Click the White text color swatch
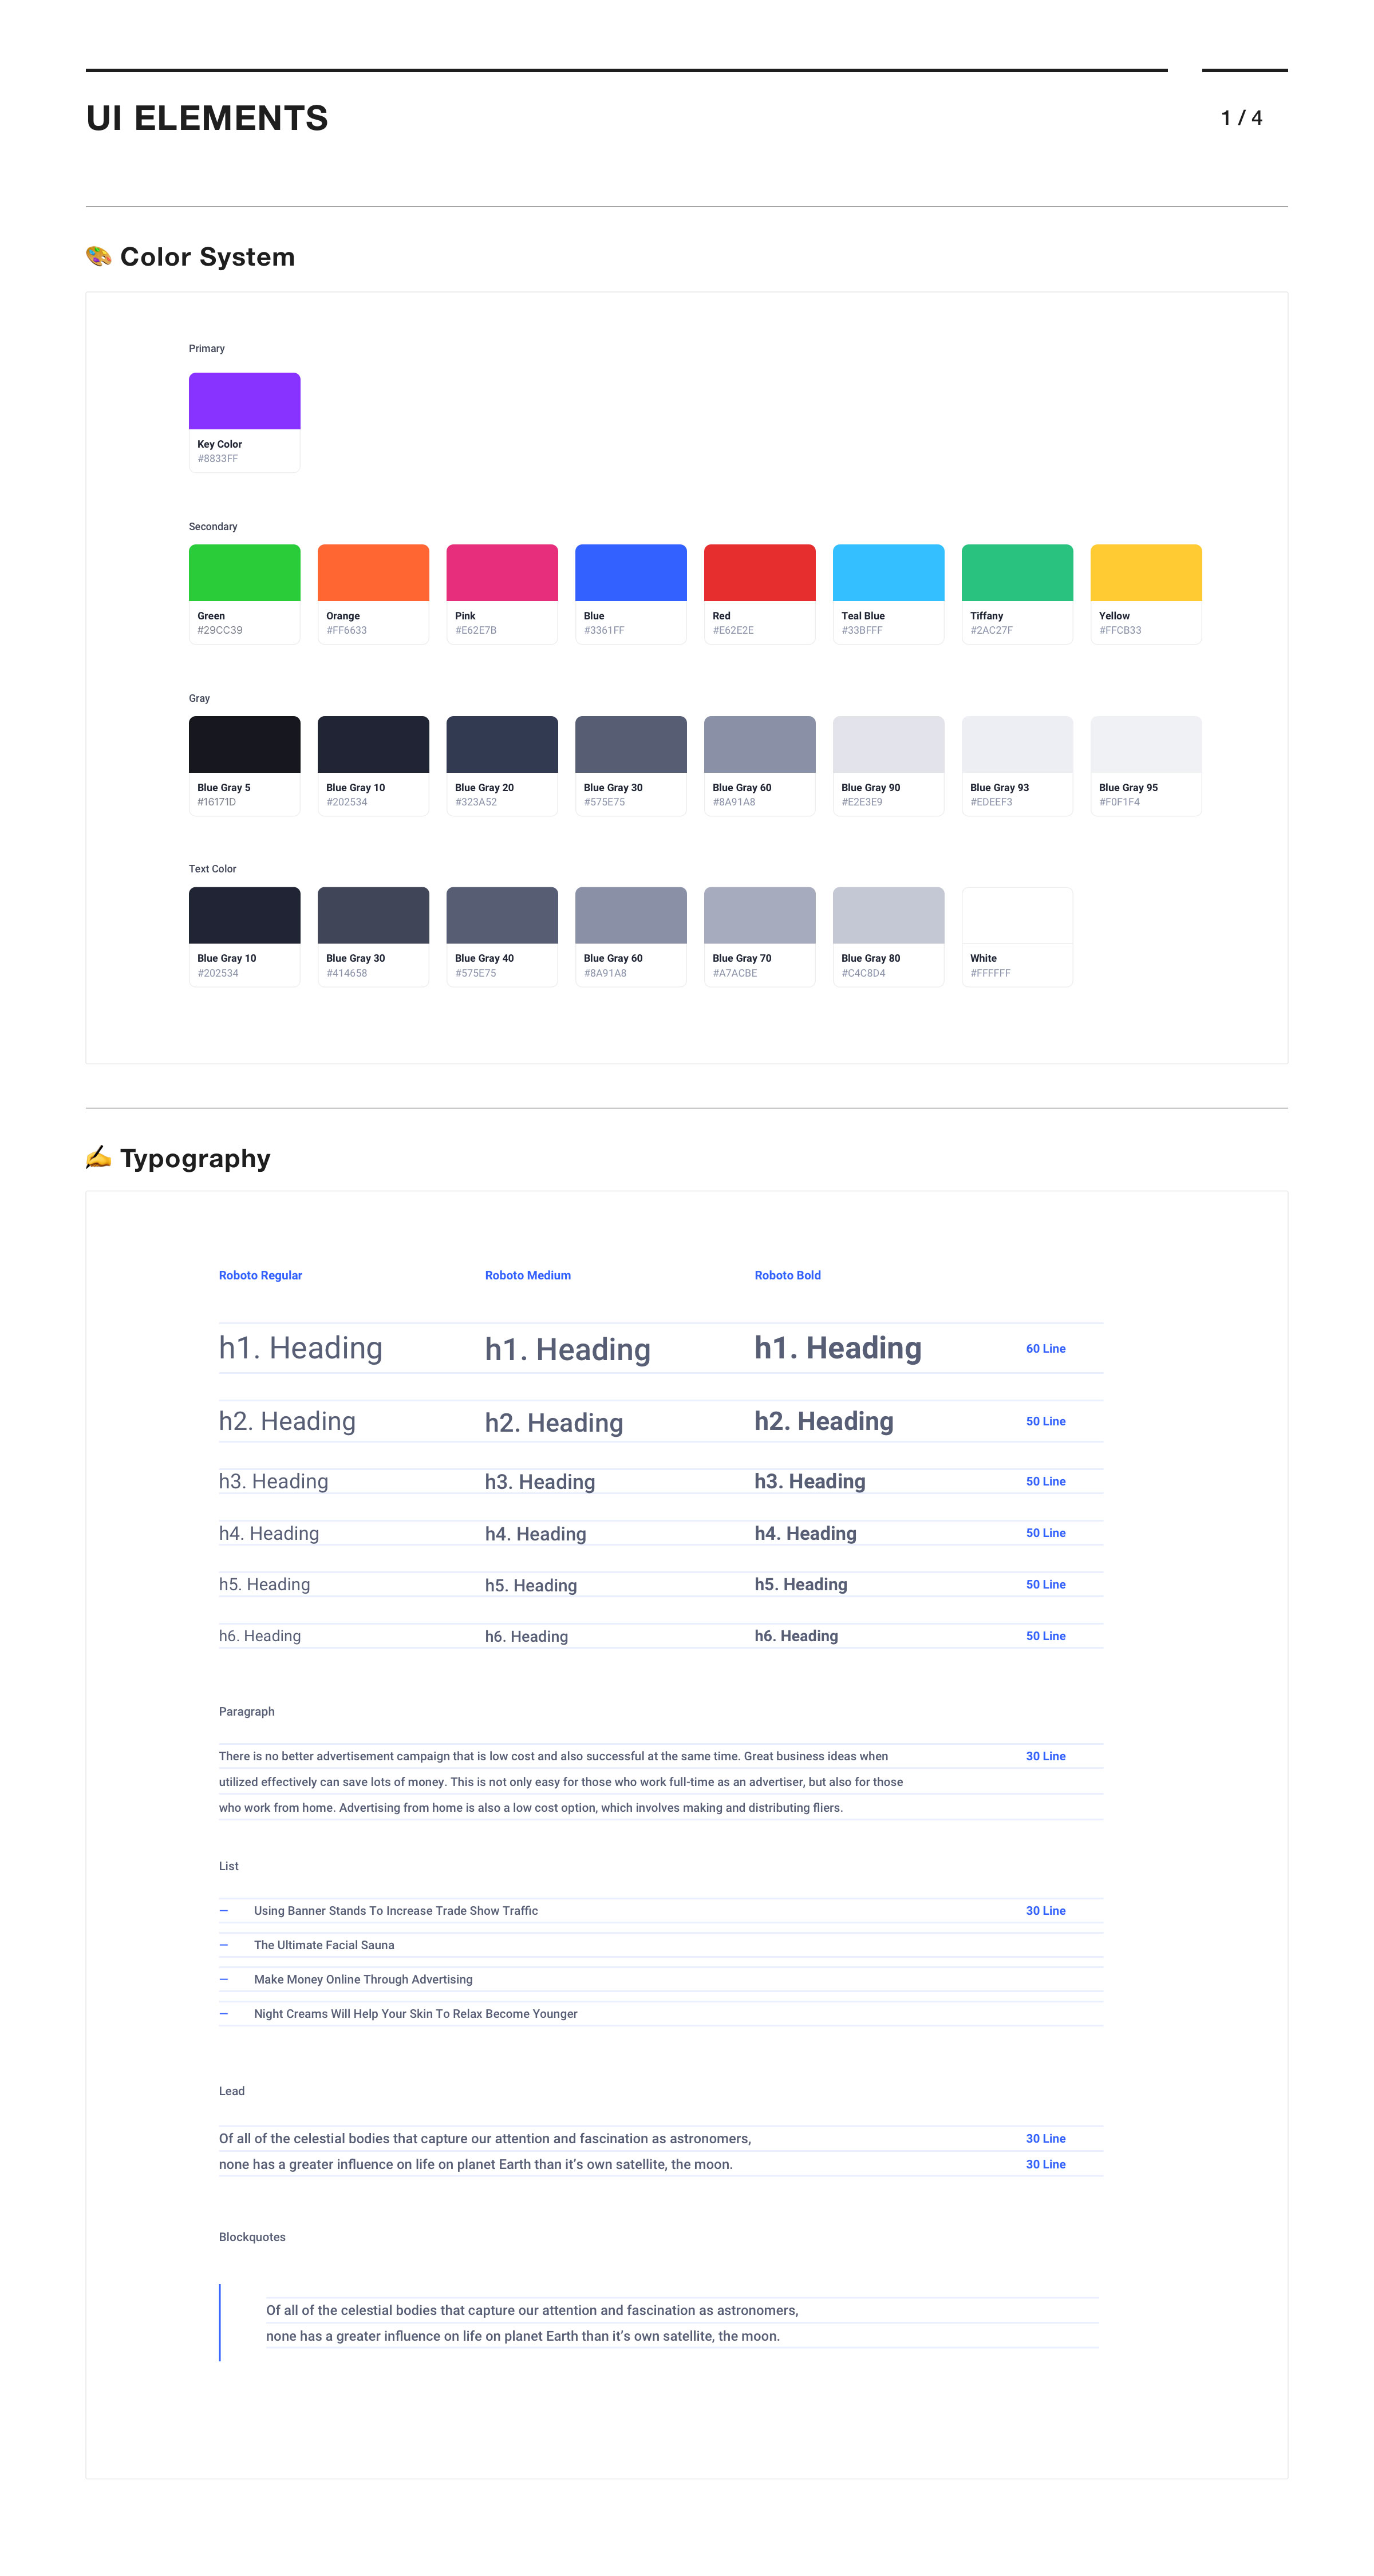The height and width of the screenshot is (2576, 1374). 1017,915
